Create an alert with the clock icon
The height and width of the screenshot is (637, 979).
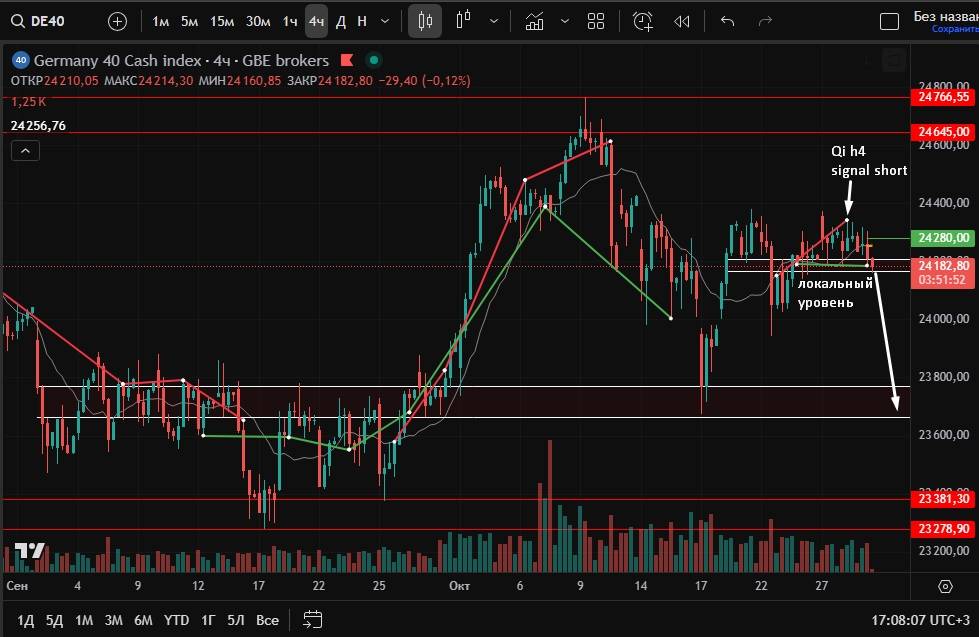pyautogui.click(x=642, y=21)
